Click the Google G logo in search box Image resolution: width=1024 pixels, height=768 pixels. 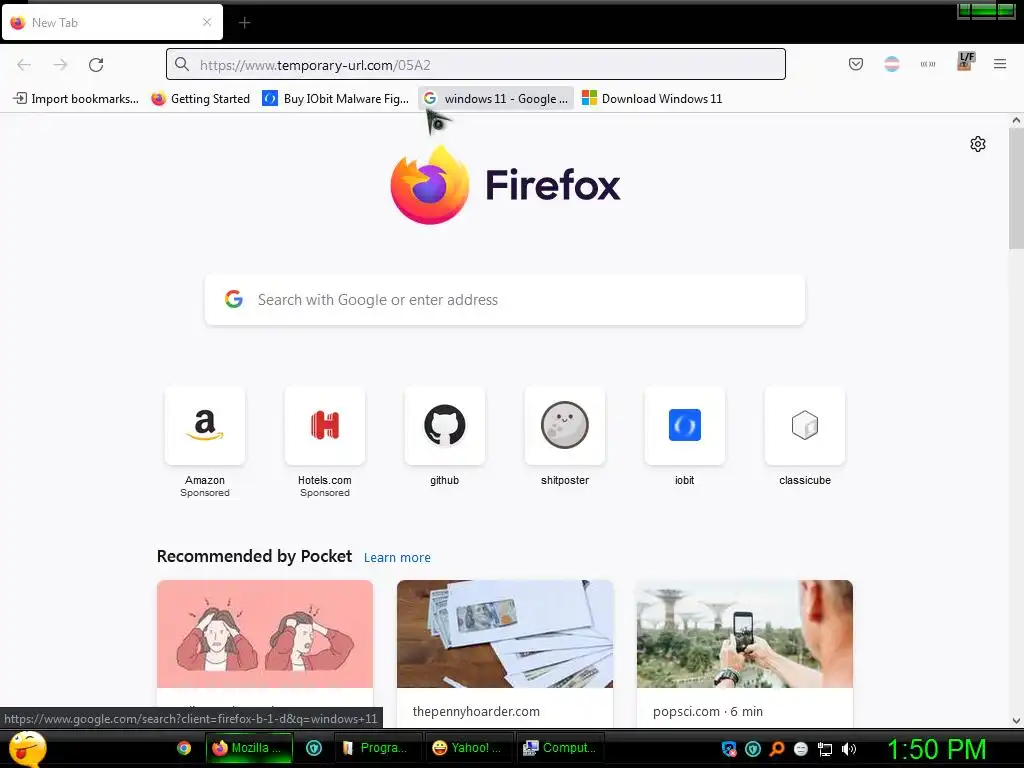[x=234, y=299]
